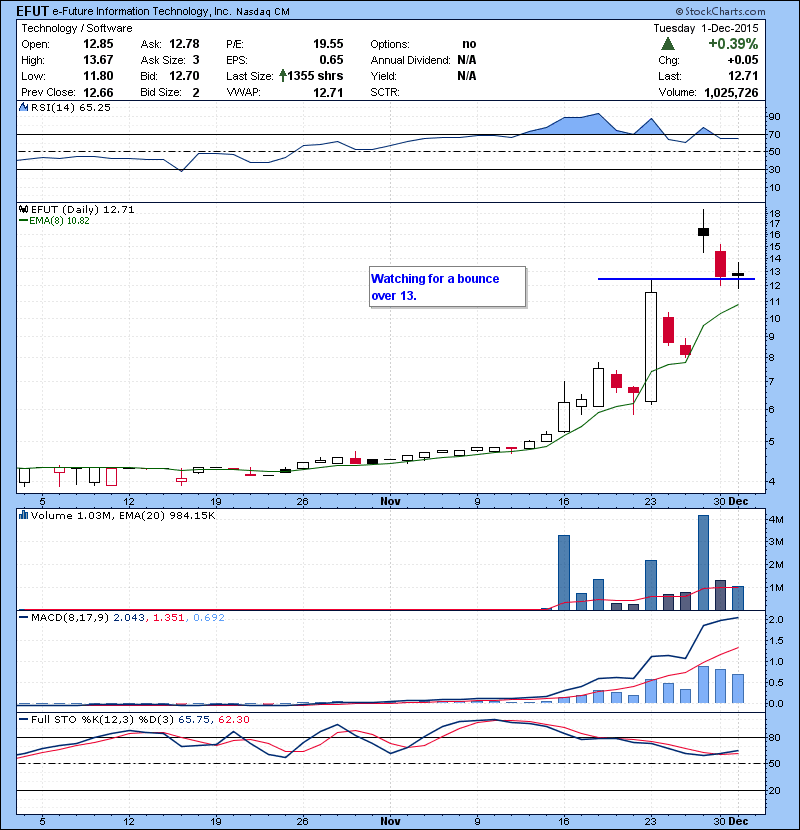Click the Options value 'no'
The width and height of the screenshot is (800, 830).
click(469, 44)
